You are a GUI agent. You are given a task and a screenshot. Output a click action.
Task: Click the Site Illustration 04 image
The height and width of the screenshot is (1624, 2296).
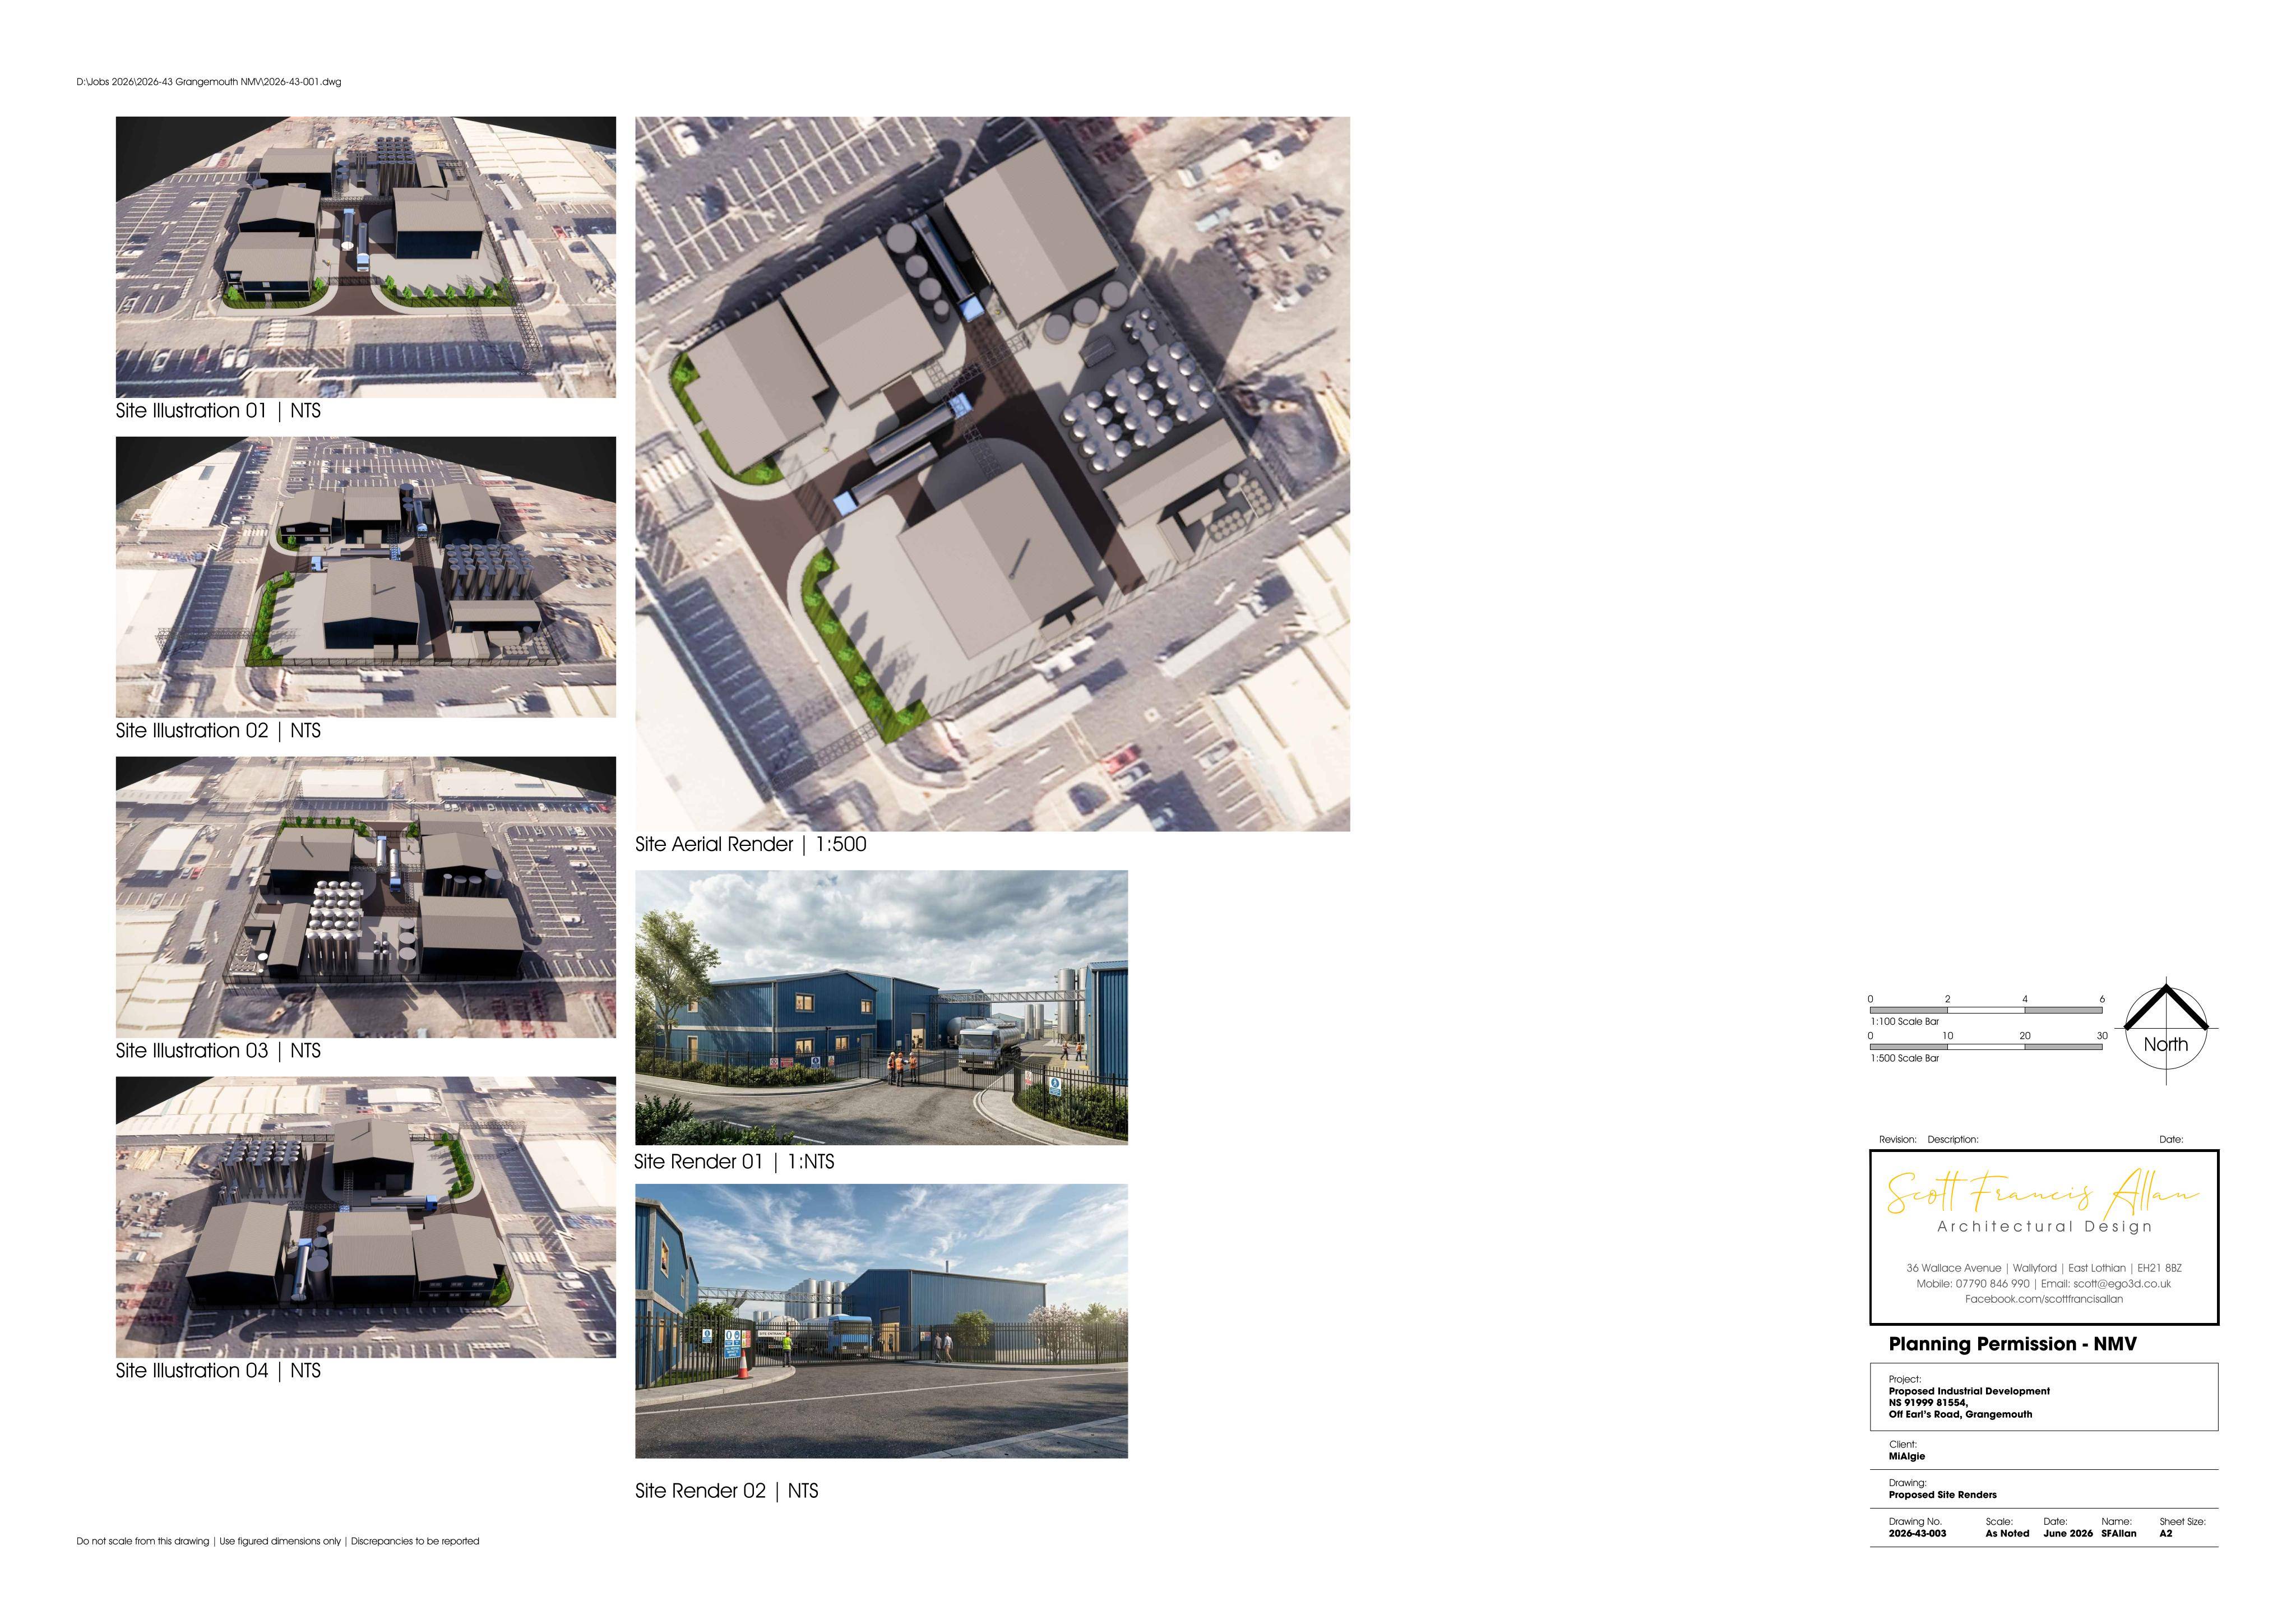click(x=366, y=1217)
